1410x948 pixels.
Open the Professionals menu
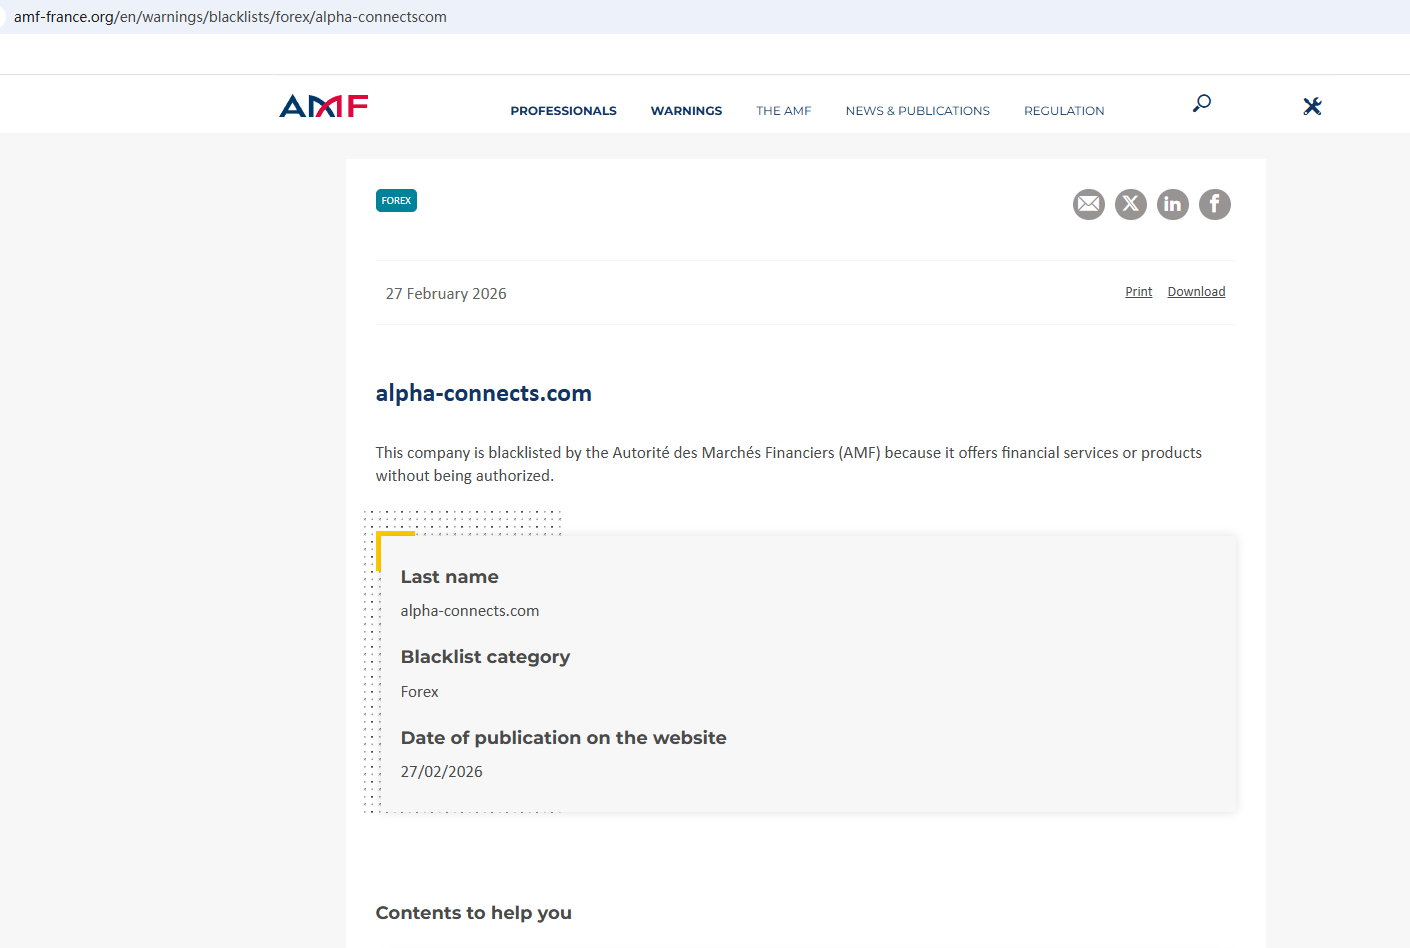tap(563, 111)
